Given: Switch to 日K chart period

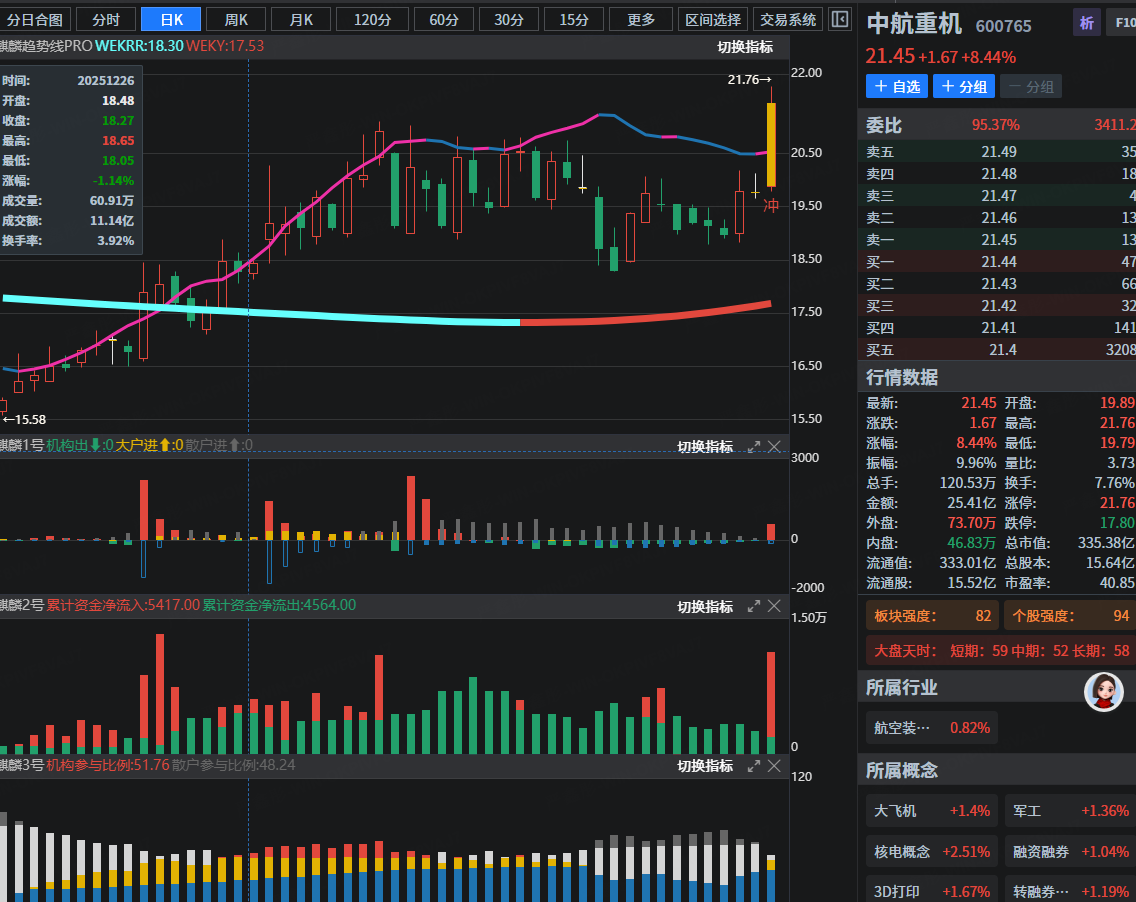Looking at the screenshot, I should (170, 19).
